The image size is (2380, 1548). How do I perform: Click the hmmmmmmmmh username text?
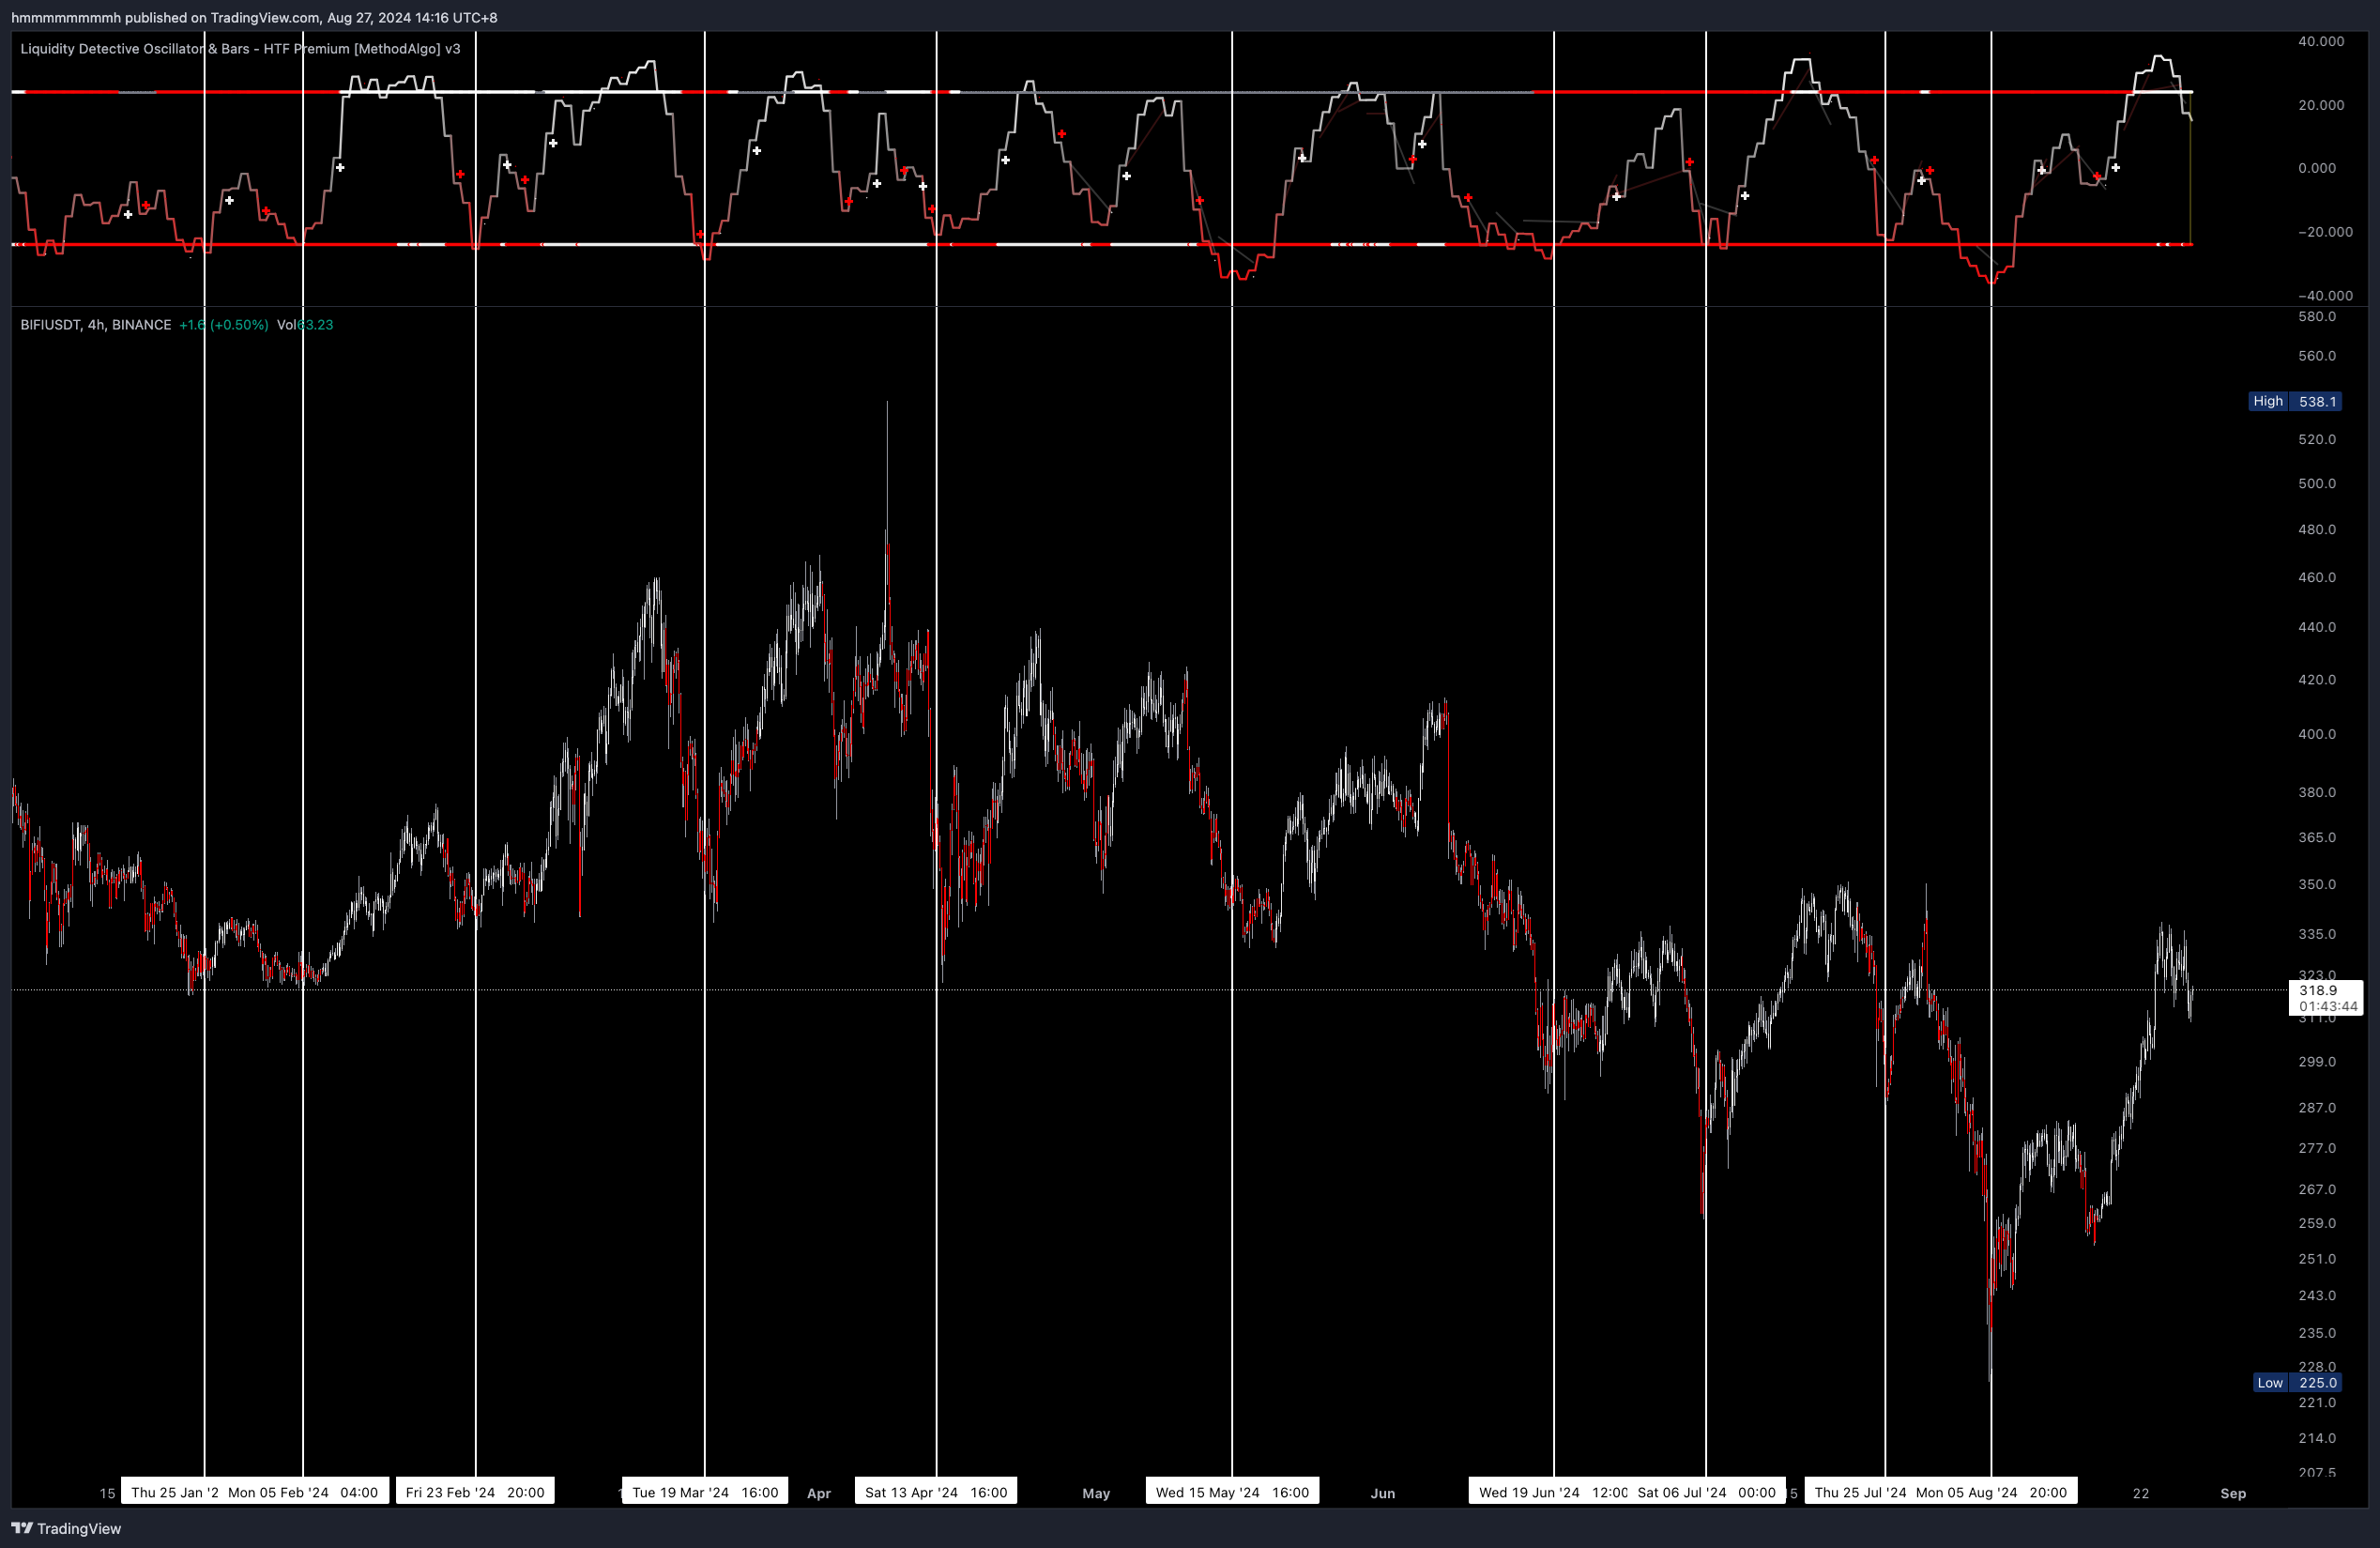pos(66,17)
